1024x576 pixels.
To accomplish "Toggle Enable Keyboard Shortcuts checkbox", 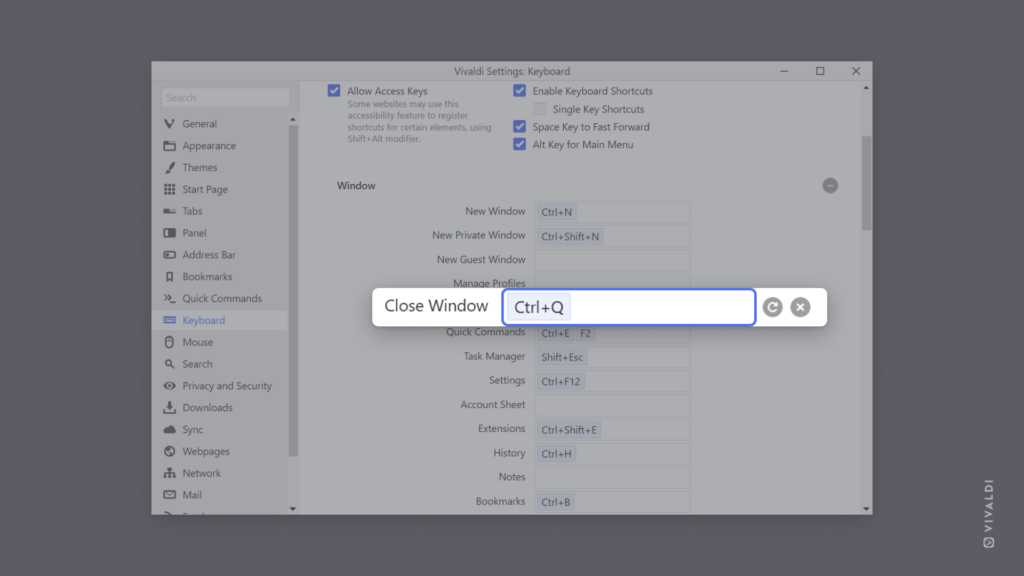I will tap(519, 91).
